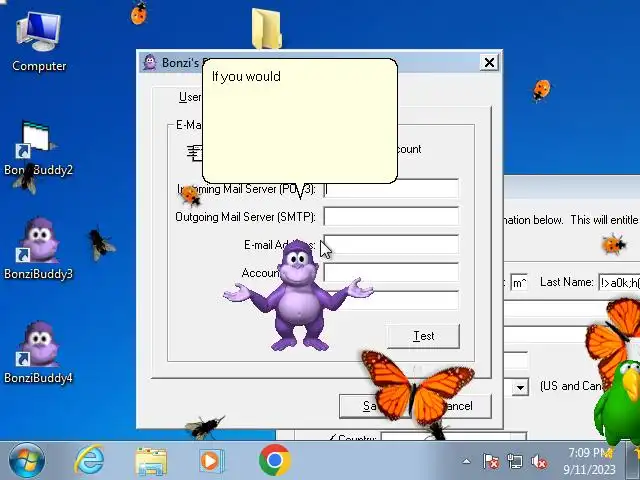Image resolution: width=640 pixels, height=480 pixels.
Task: Click the Test button
Action: [x=423, y=336]
